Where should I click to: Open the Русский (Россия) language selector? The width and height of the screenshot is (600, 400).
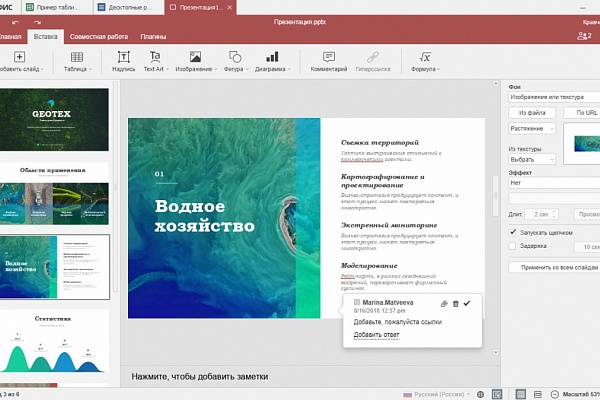tap(437, 394)
